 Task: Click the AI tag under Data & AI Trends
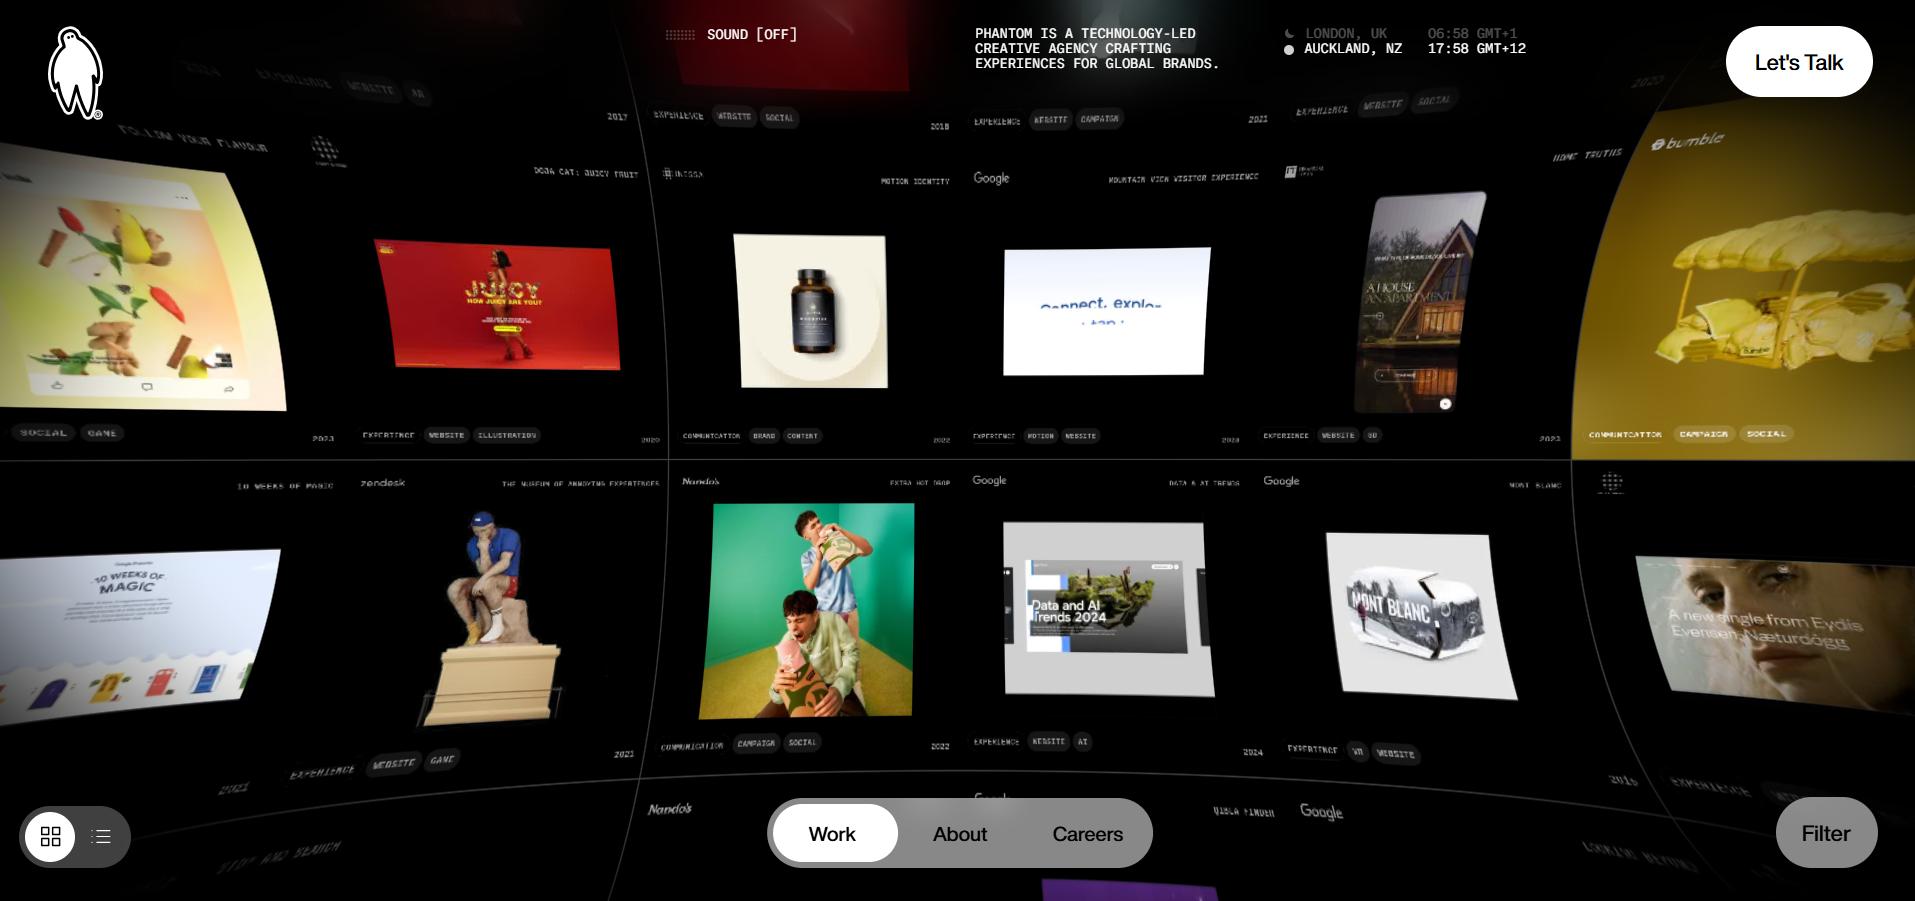[x=1082, y=742]
